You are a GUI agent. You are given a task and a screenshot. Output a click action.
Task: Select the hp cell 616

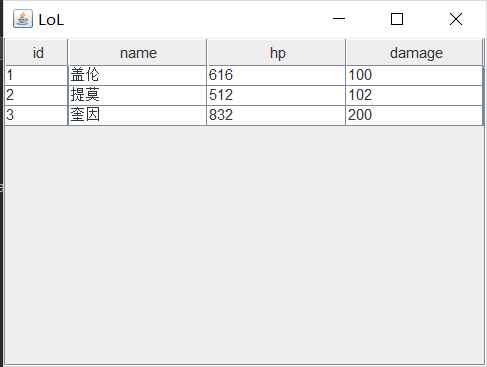point(276,75)
